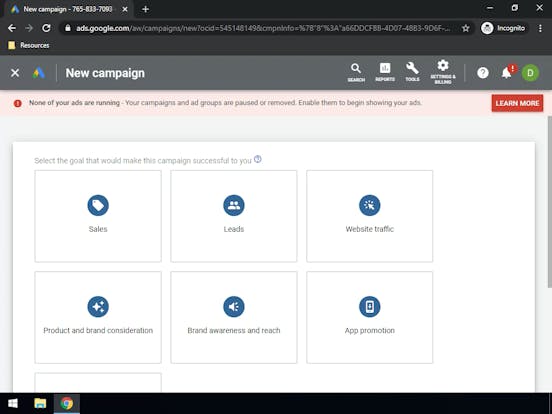552x414 pixels.
Task: Click the page vertical scrollbar
Action: [x=549, y=201]
